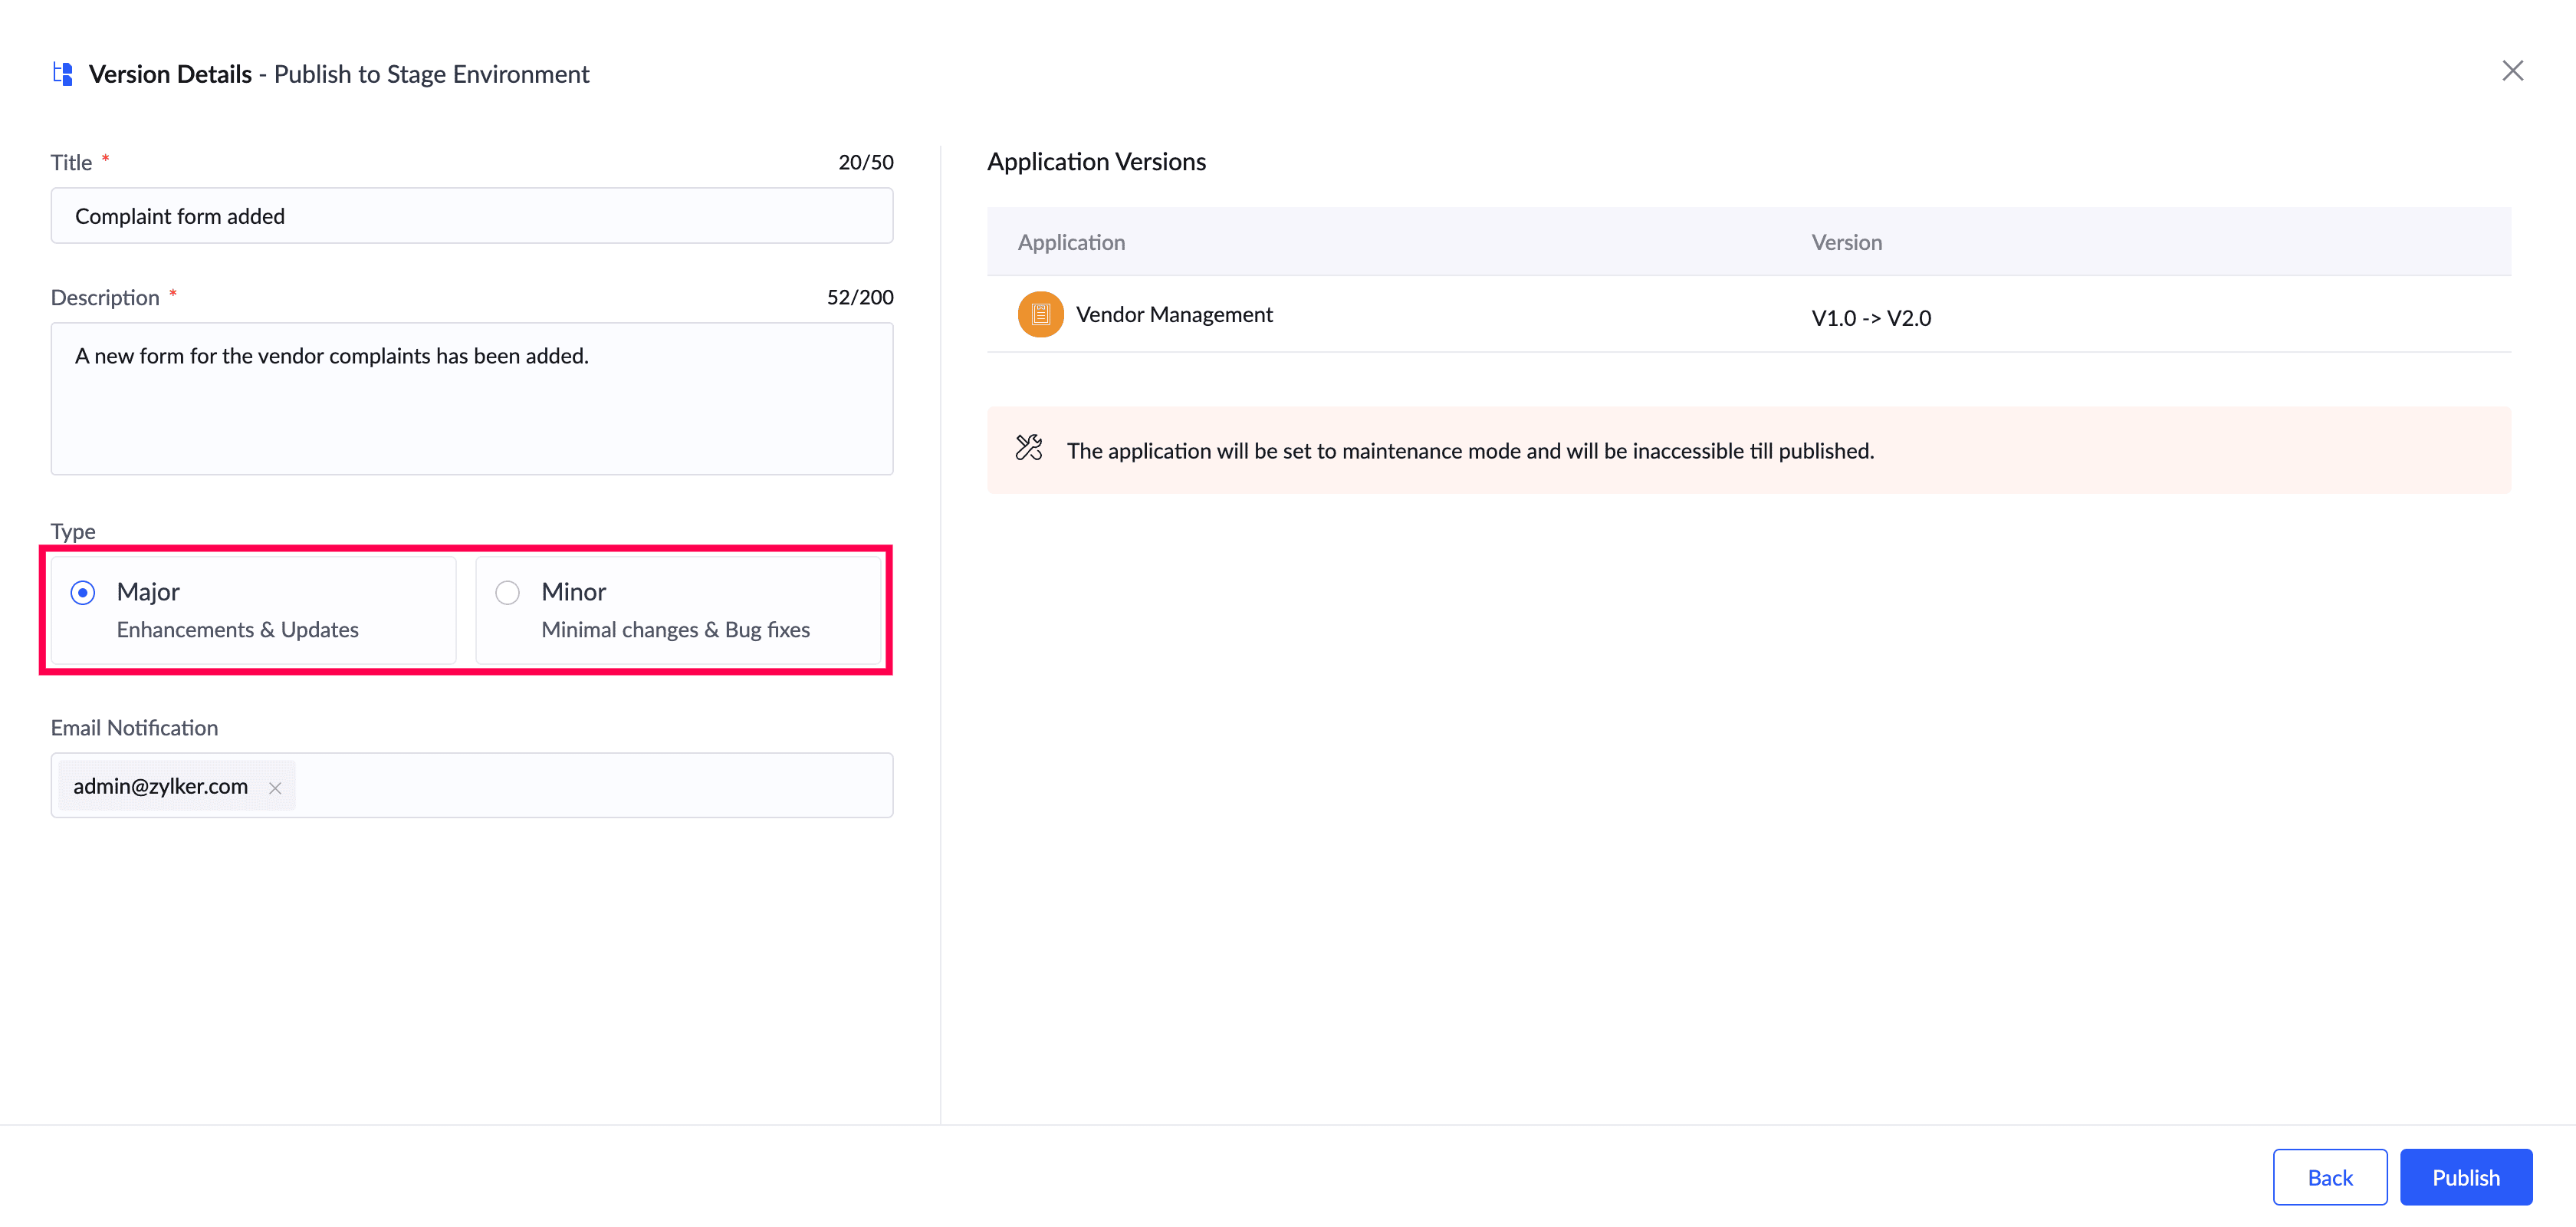Remove admin@zylker.com from email notification
The height and width of the screenshot is (1227, 2576).
tap(275, 788)
